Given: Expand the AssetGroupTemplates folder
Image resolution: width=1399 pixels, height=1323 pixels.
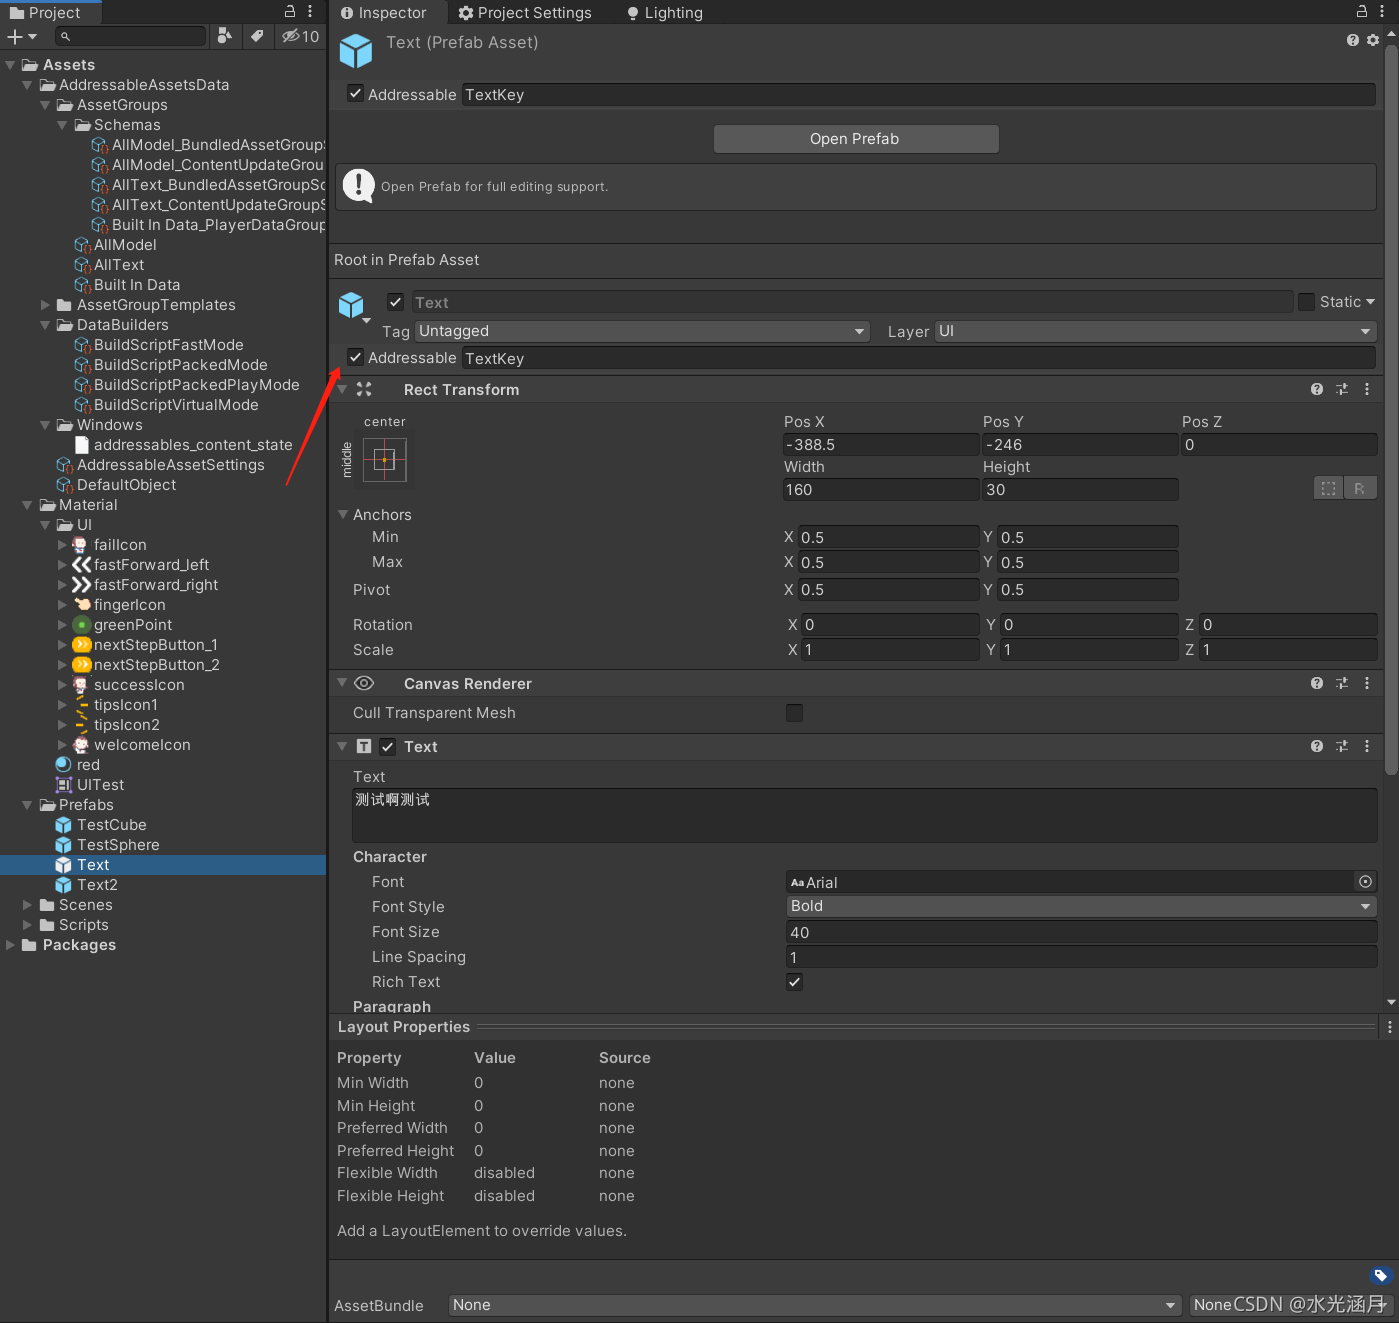Looking at the screenshot, I should pos(45,305).
